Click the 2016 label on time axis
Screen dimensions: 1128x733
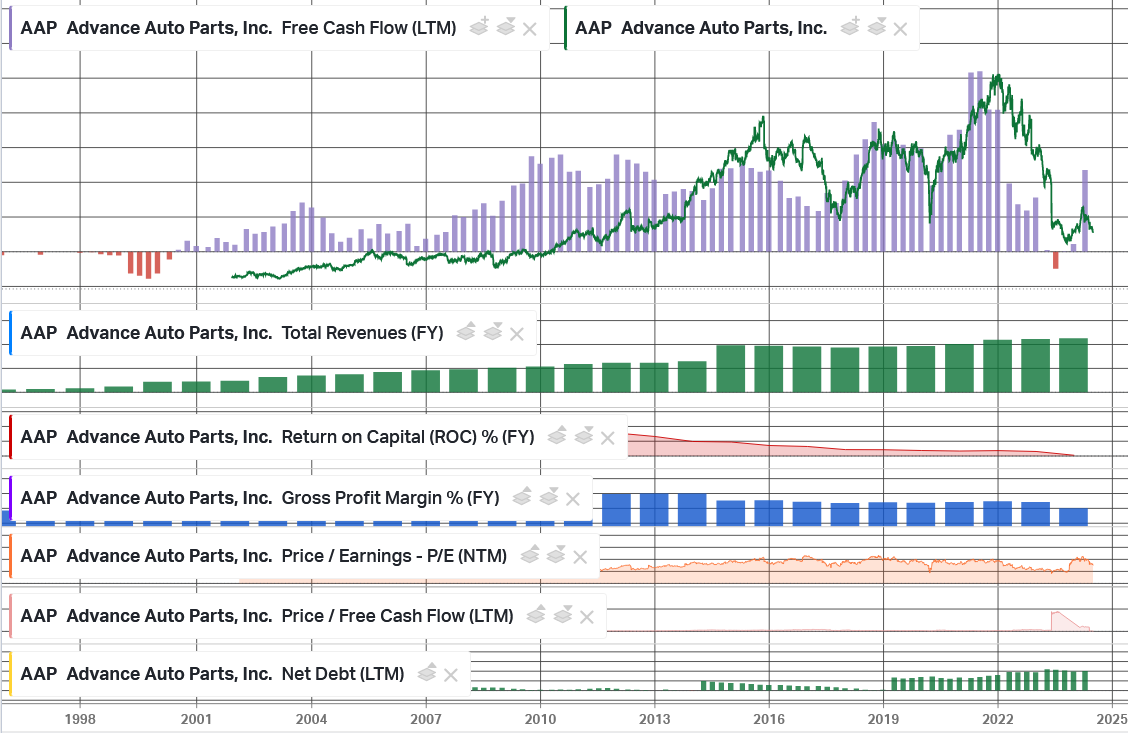(769, 719)
